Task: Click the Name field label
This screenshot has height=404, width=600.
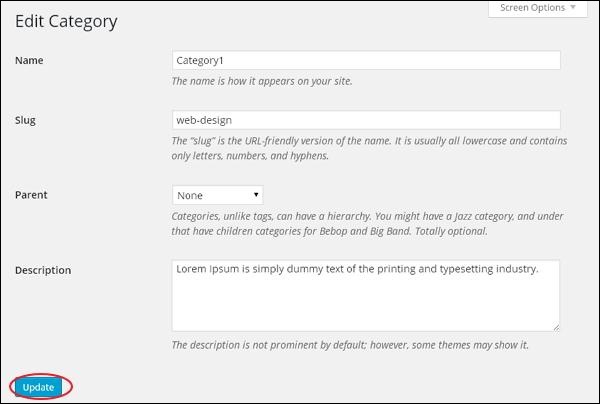Action: [29, 60]
